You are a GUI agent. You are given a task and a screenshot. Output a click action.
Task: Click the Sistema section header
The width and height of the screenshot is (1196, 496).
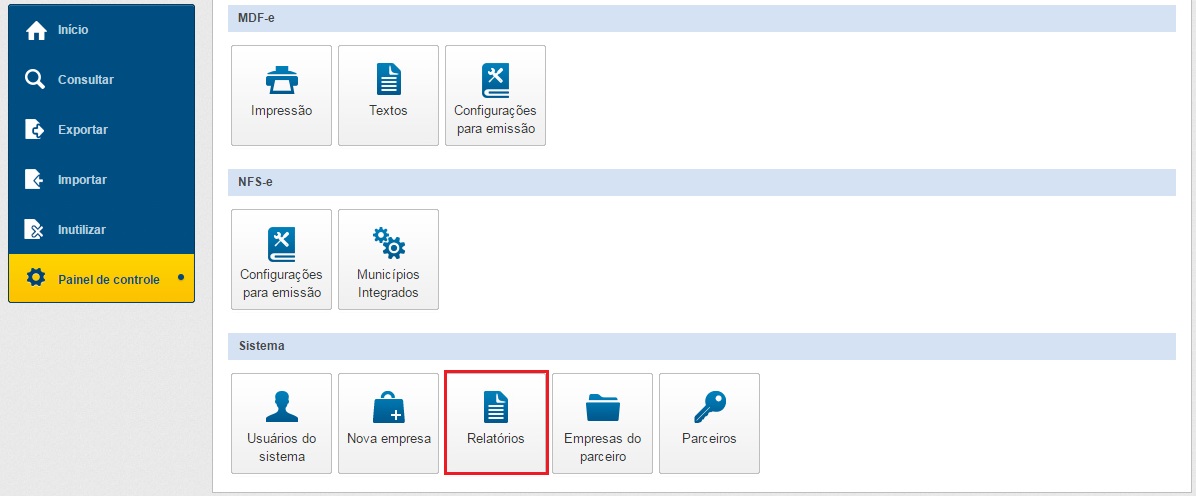click(x=702, y=346)
